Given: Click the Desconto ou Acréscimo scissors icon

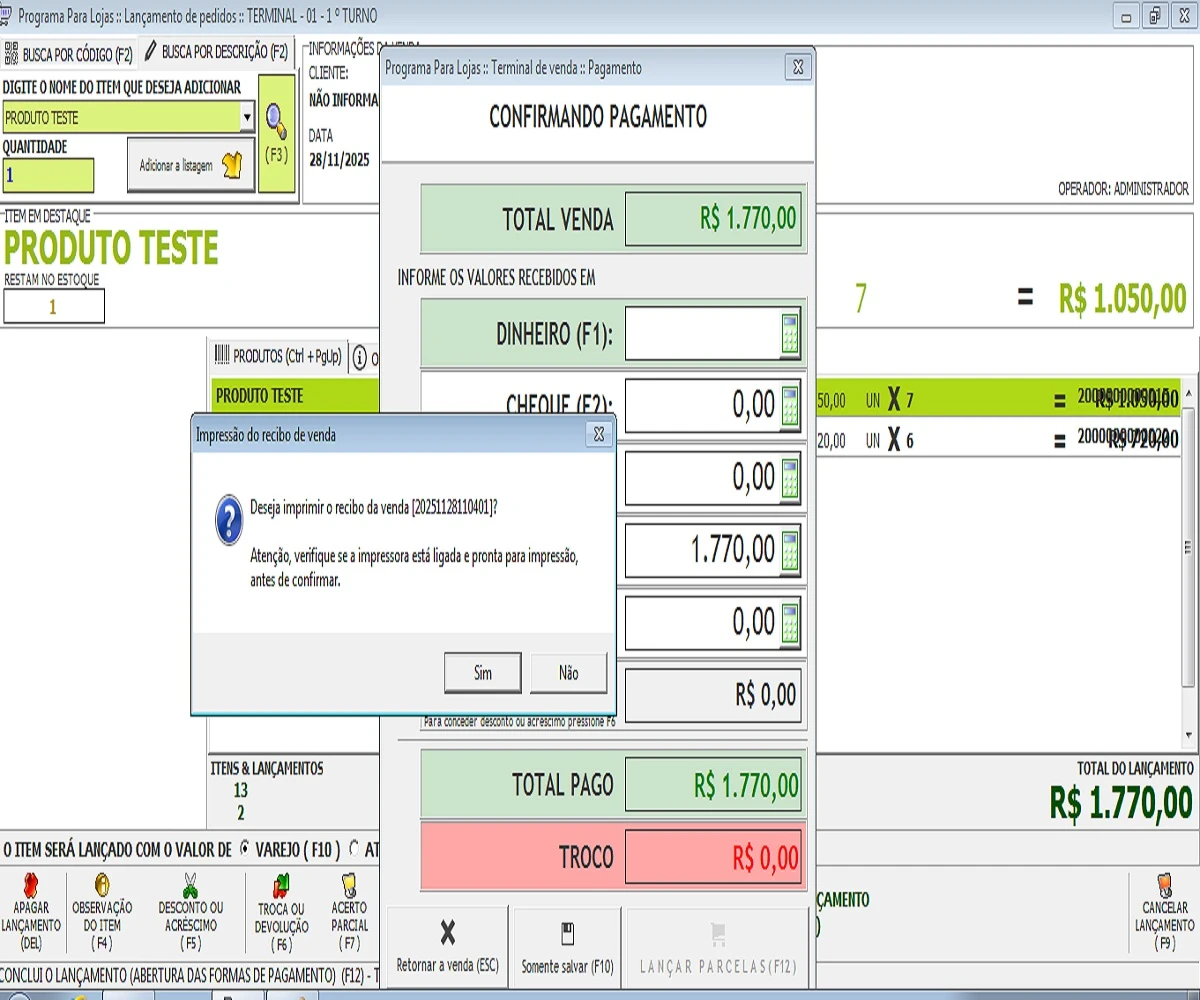Looking at the screenshot, I should pyautogui.click(x=190, y=886).
